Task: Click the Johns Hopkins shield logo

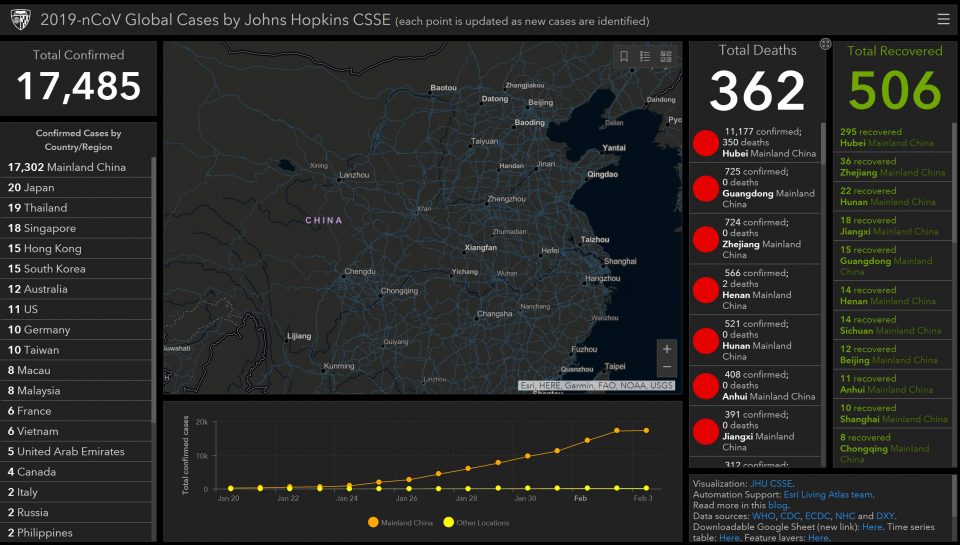Action: (20, 19)
